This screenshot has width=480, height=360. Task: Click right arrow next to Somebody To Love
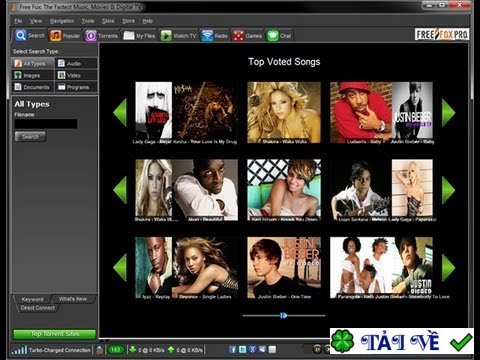[x=448, y=267]
